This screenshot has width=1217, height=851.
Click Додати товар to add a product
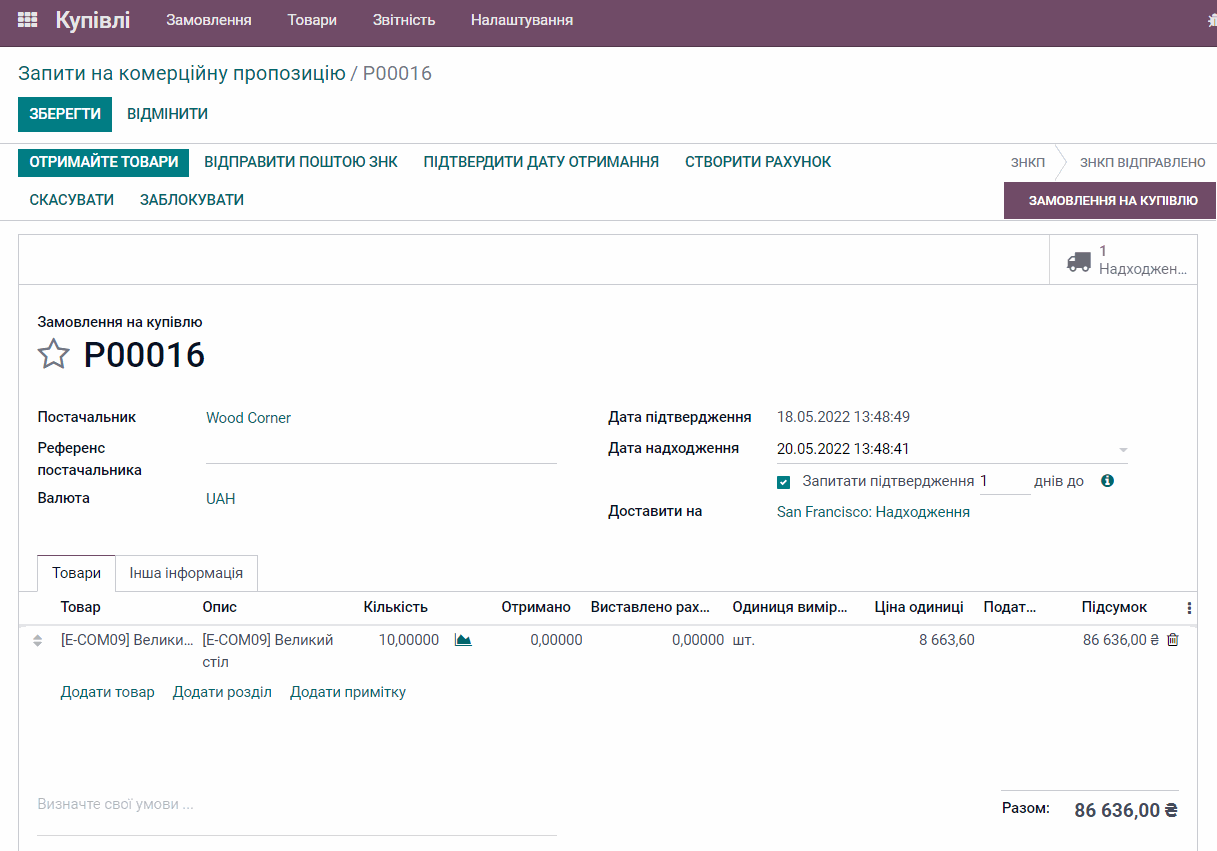click(107, 691)
